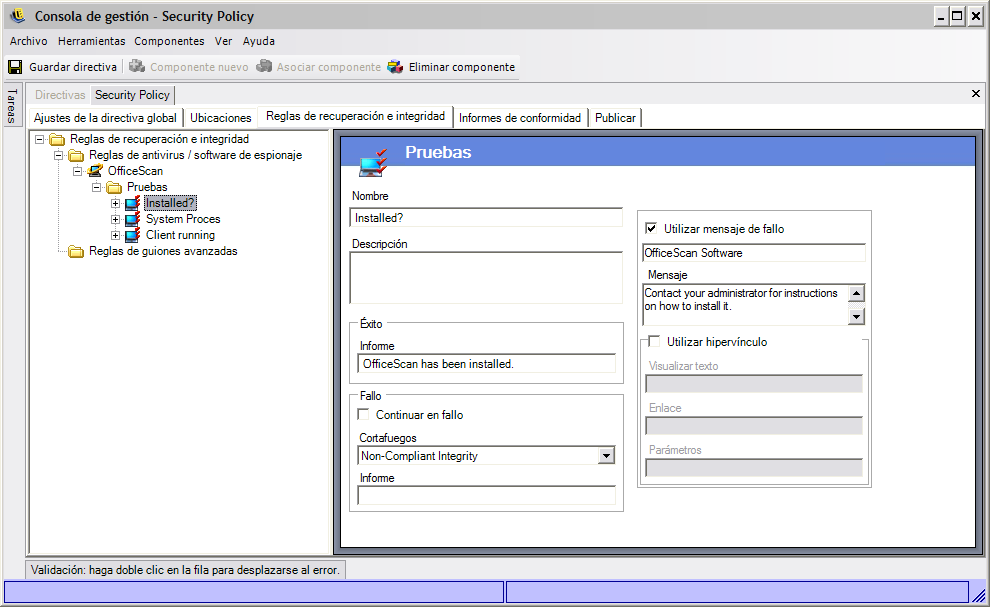Expand the Installed? tree node
Viewport: 990px width, 607px height.
click(x=116, y=203)
